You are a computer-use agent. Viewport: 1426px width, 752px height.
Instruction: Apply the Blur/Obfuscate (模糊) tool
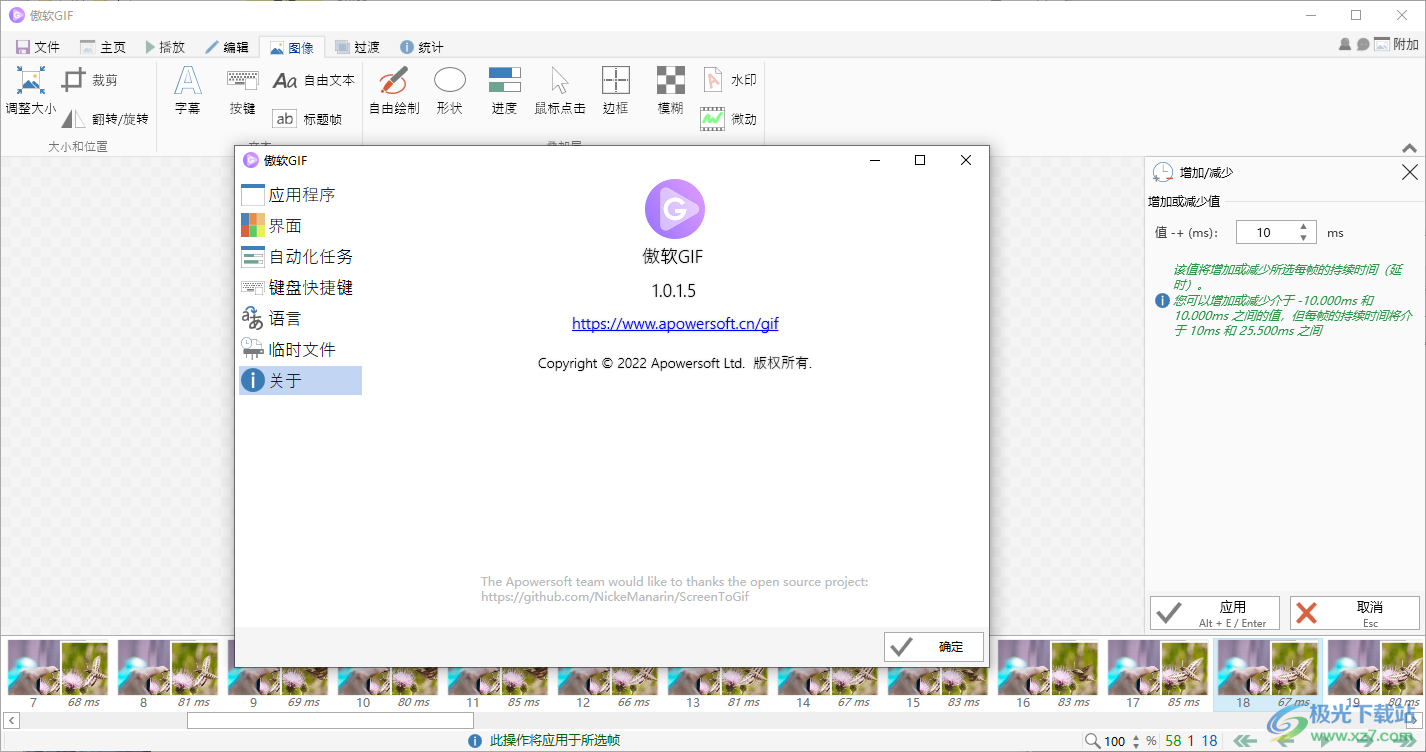[x=671, y=90]
